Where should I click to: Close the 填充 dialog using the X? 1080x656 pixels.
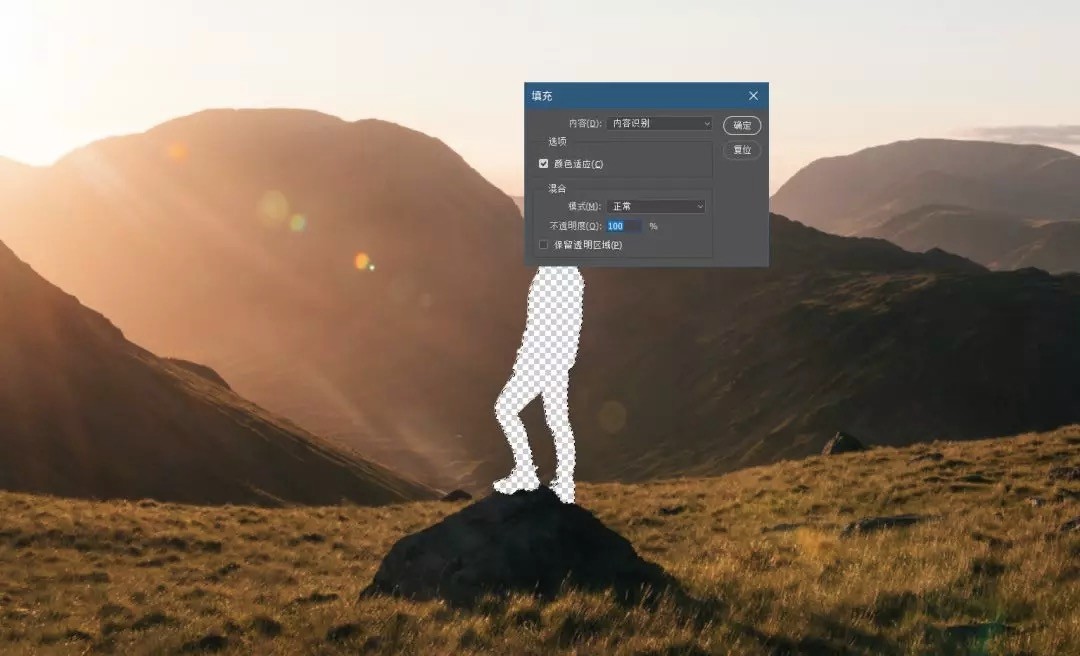753,95
